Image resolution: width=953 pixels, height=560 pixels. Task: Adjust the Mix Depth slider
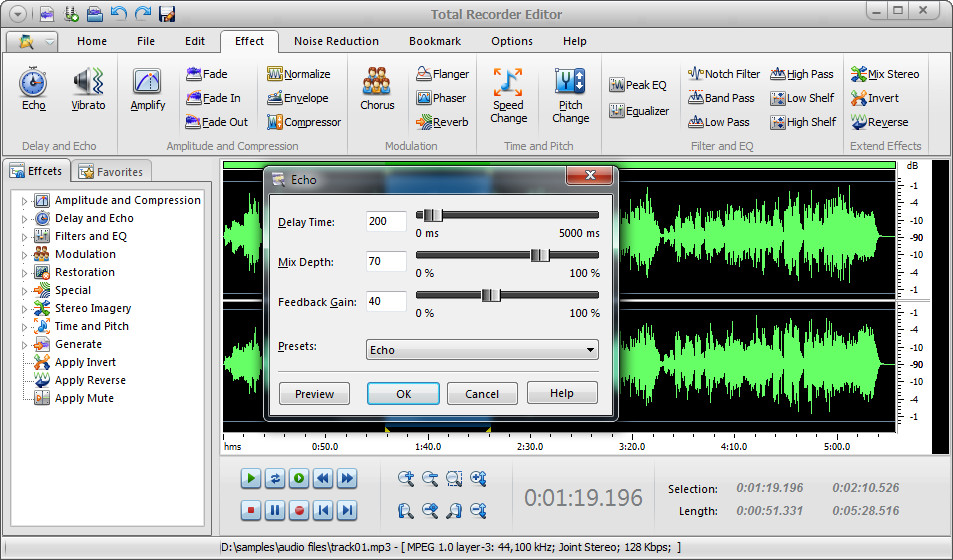(x=540, y=255)
